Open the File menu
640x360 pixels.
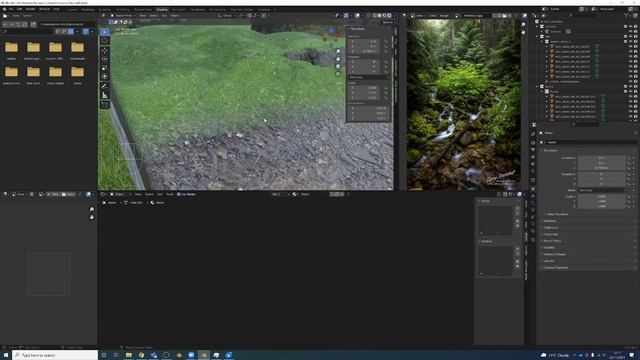pos(11,9)
